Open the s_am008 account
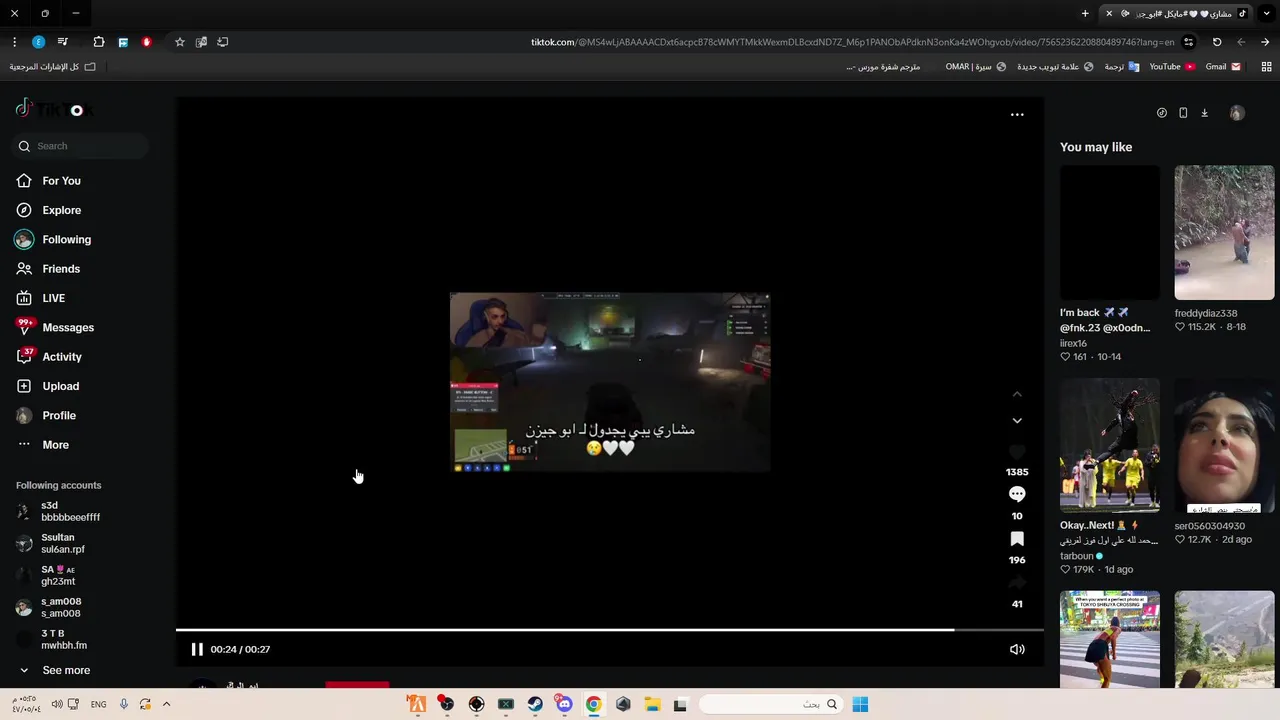The height and width of the screenshot is (720, 1280). coord(50,607)
